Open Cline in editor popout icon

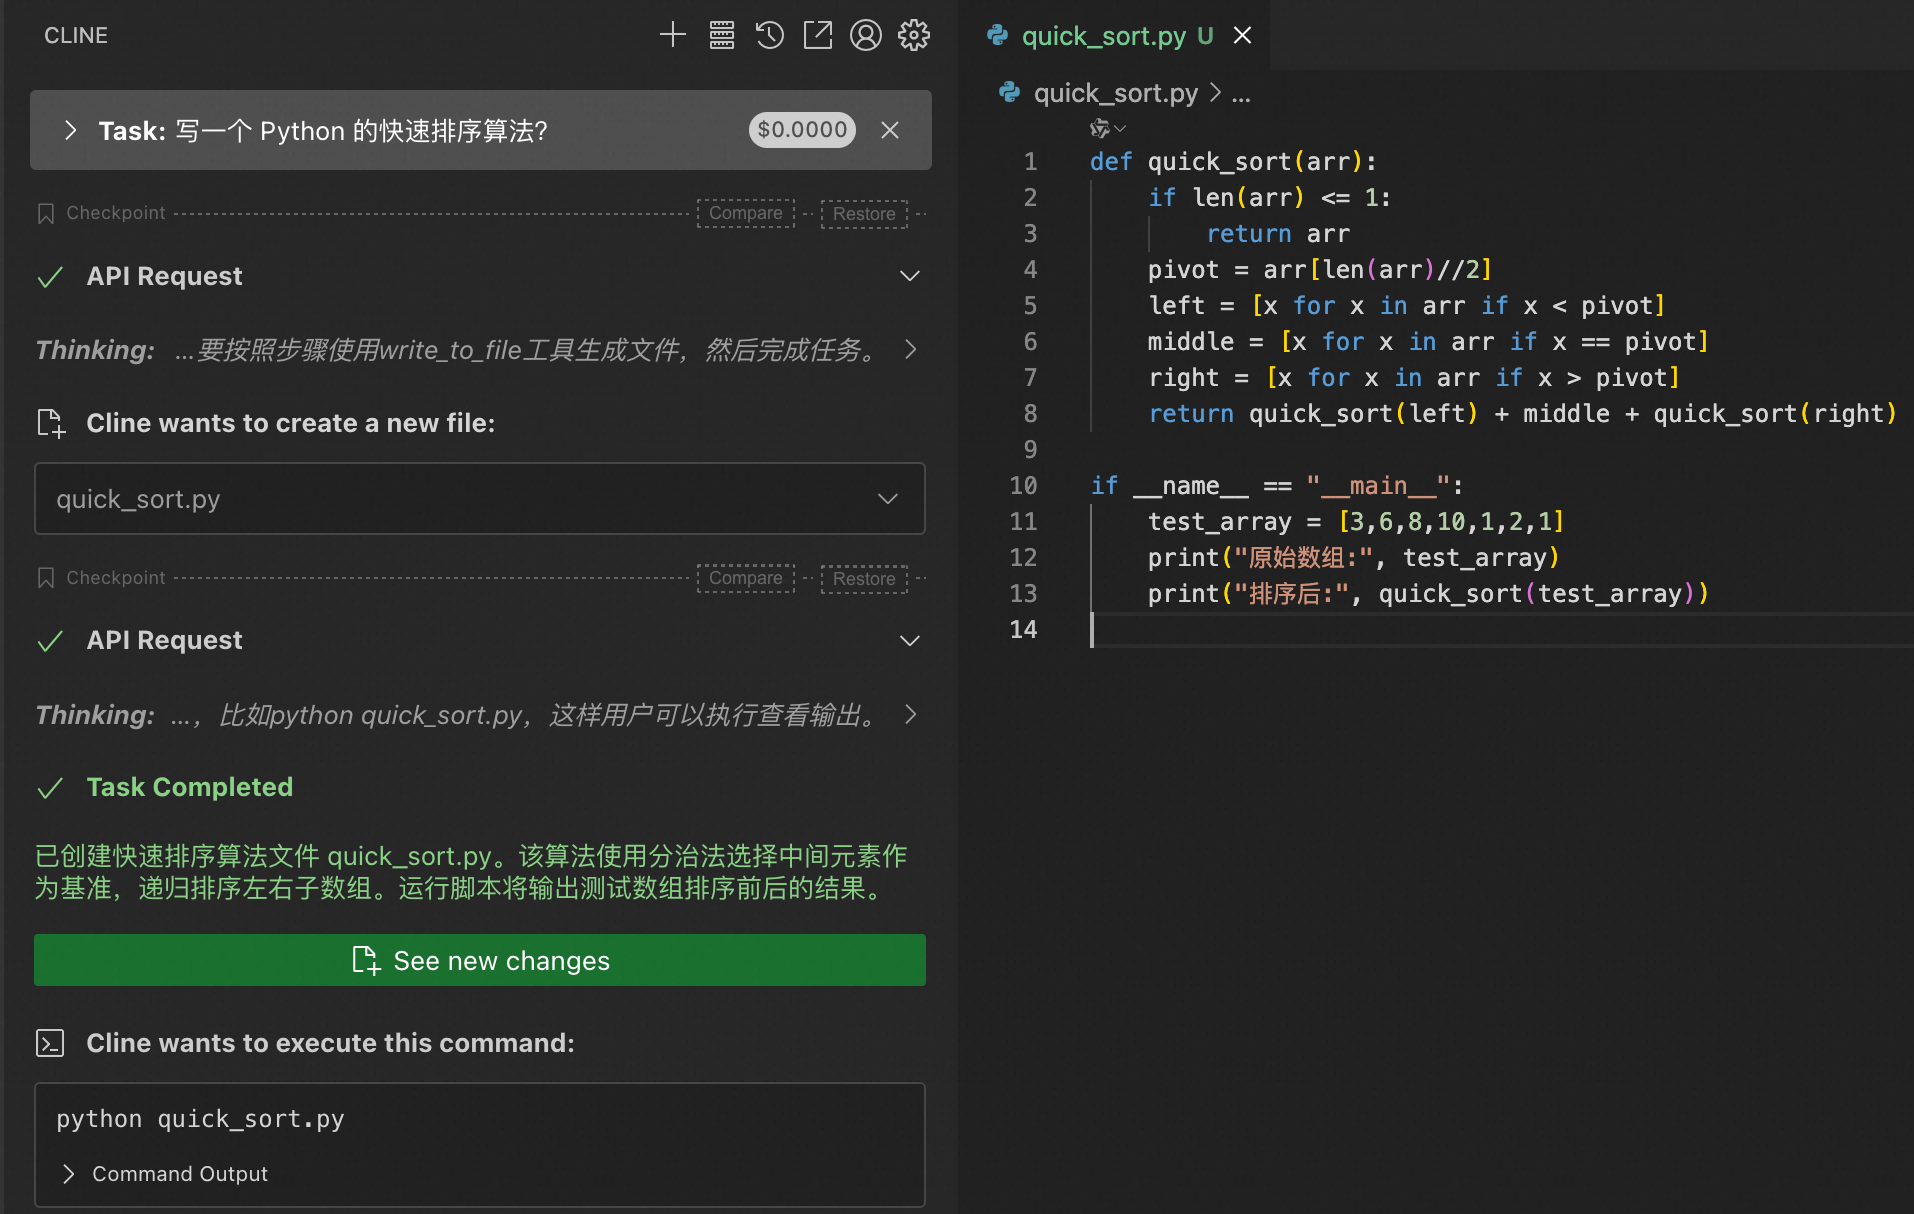coord(817,35)
